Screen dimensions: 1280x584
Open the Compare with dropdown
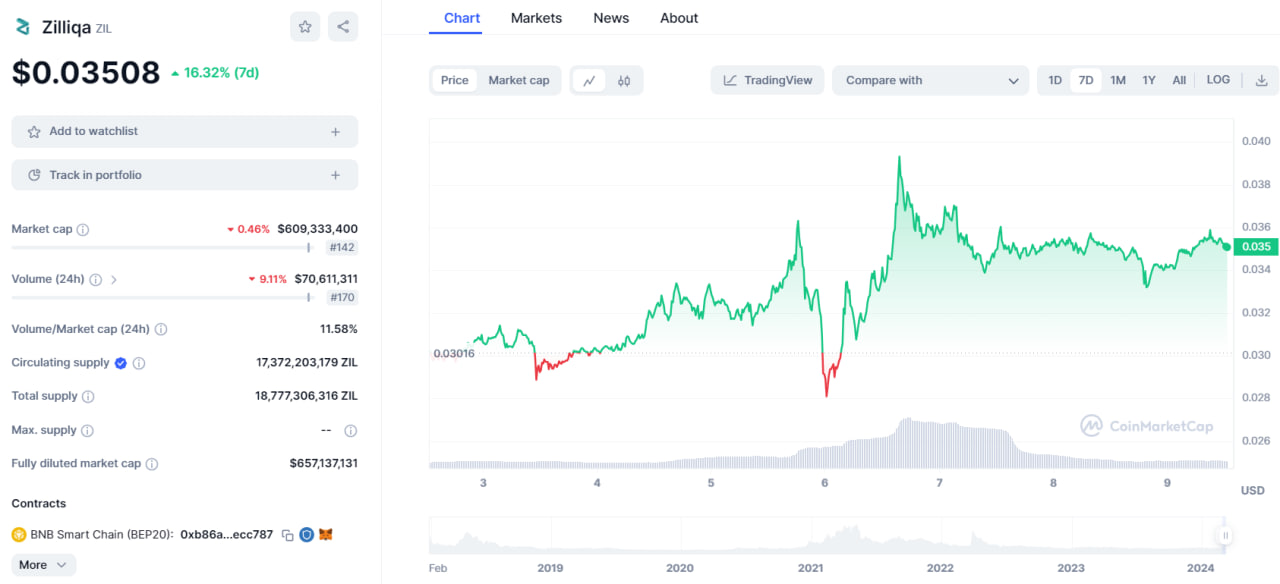930,81
